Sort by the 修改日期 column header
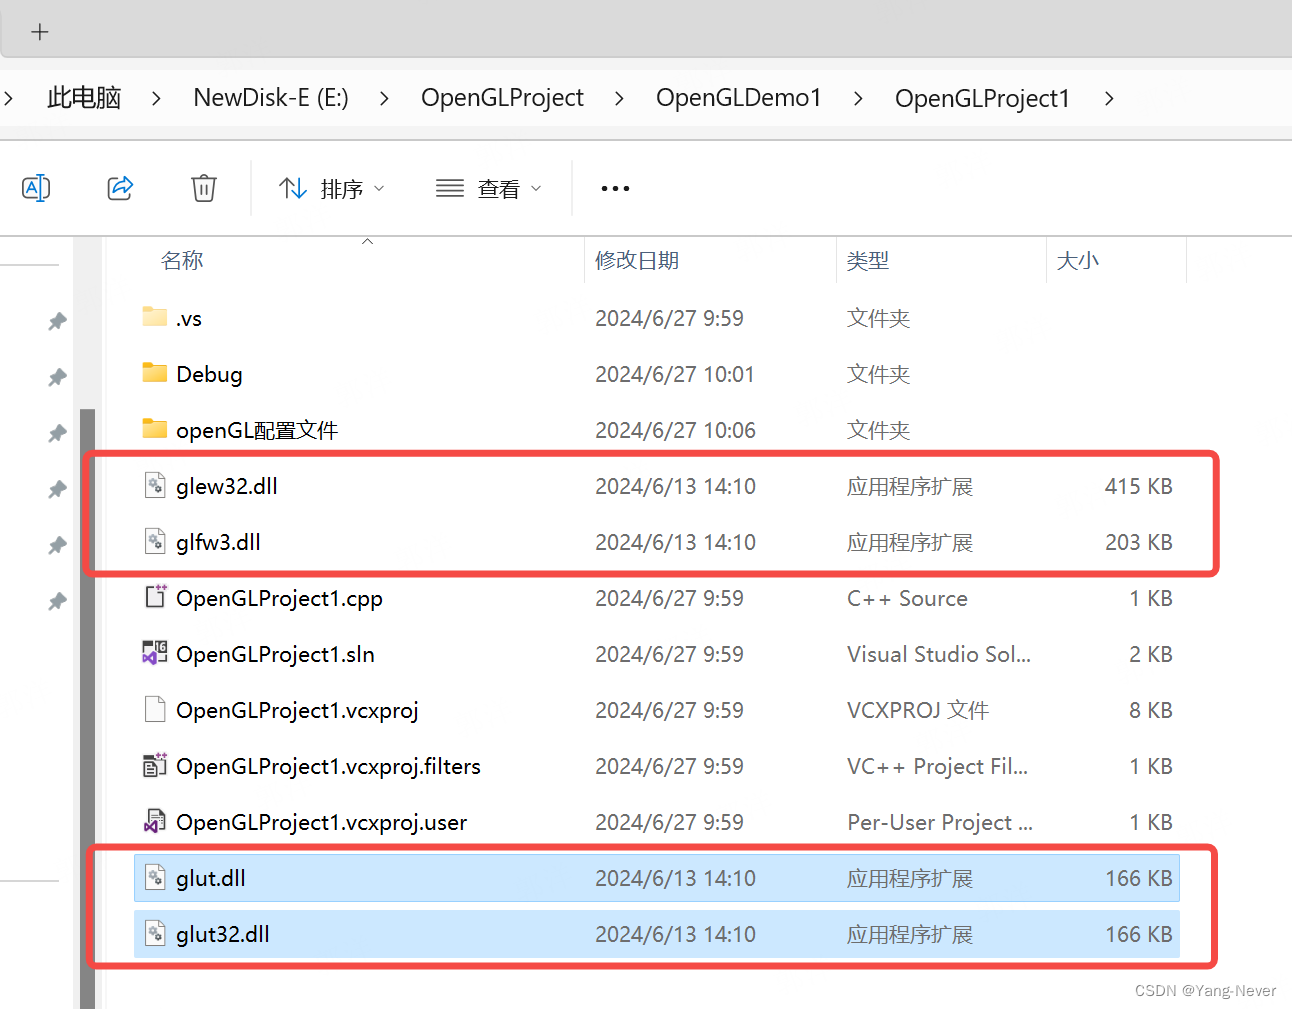 637,261
